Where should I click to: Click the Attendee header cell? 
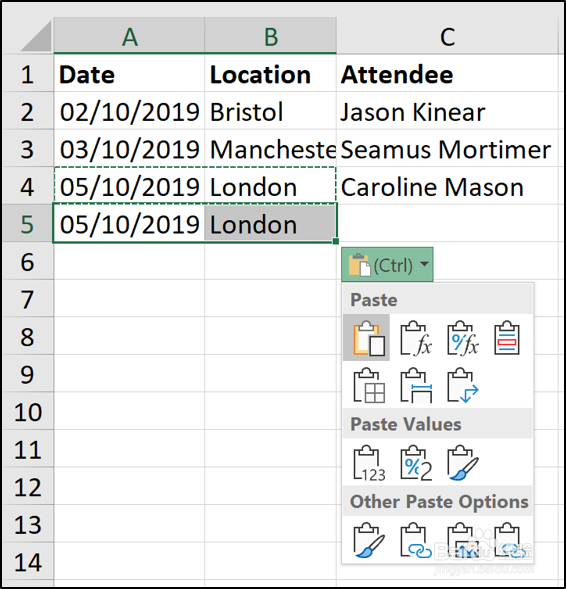[x=447, y=74]
